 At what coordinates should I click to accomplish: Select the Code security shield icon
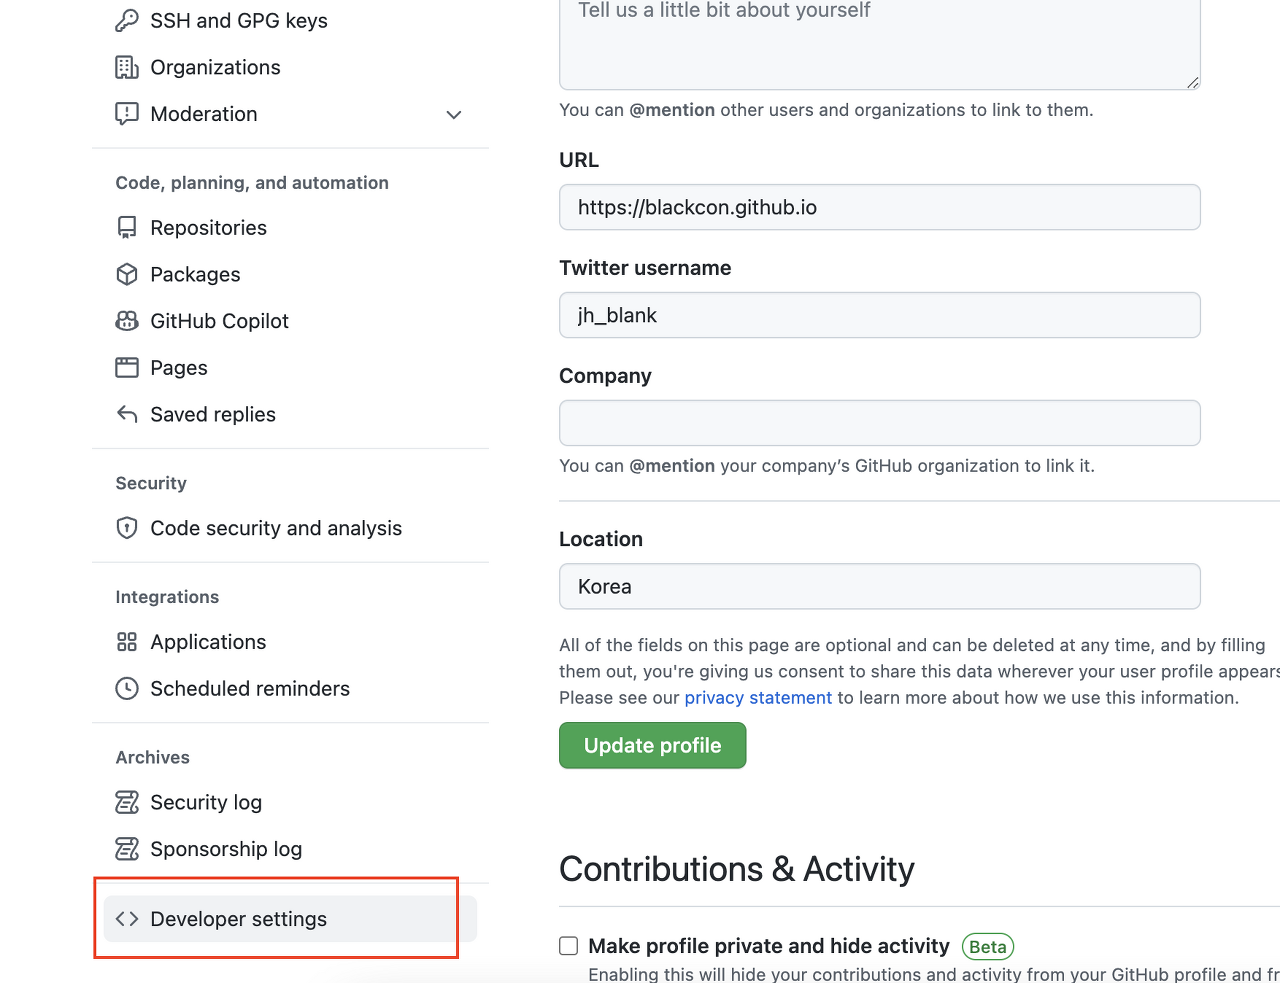(126, 528)
